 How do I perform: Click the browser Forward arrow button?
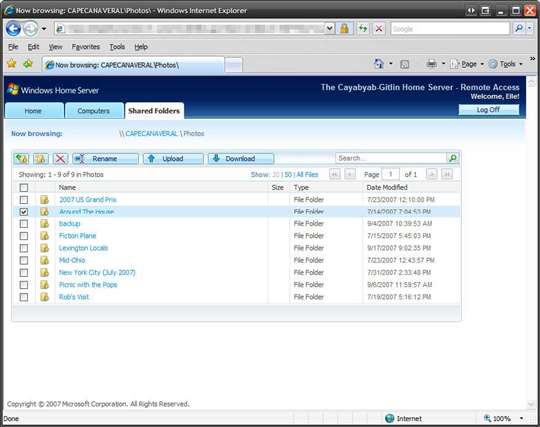click(31, 29)
